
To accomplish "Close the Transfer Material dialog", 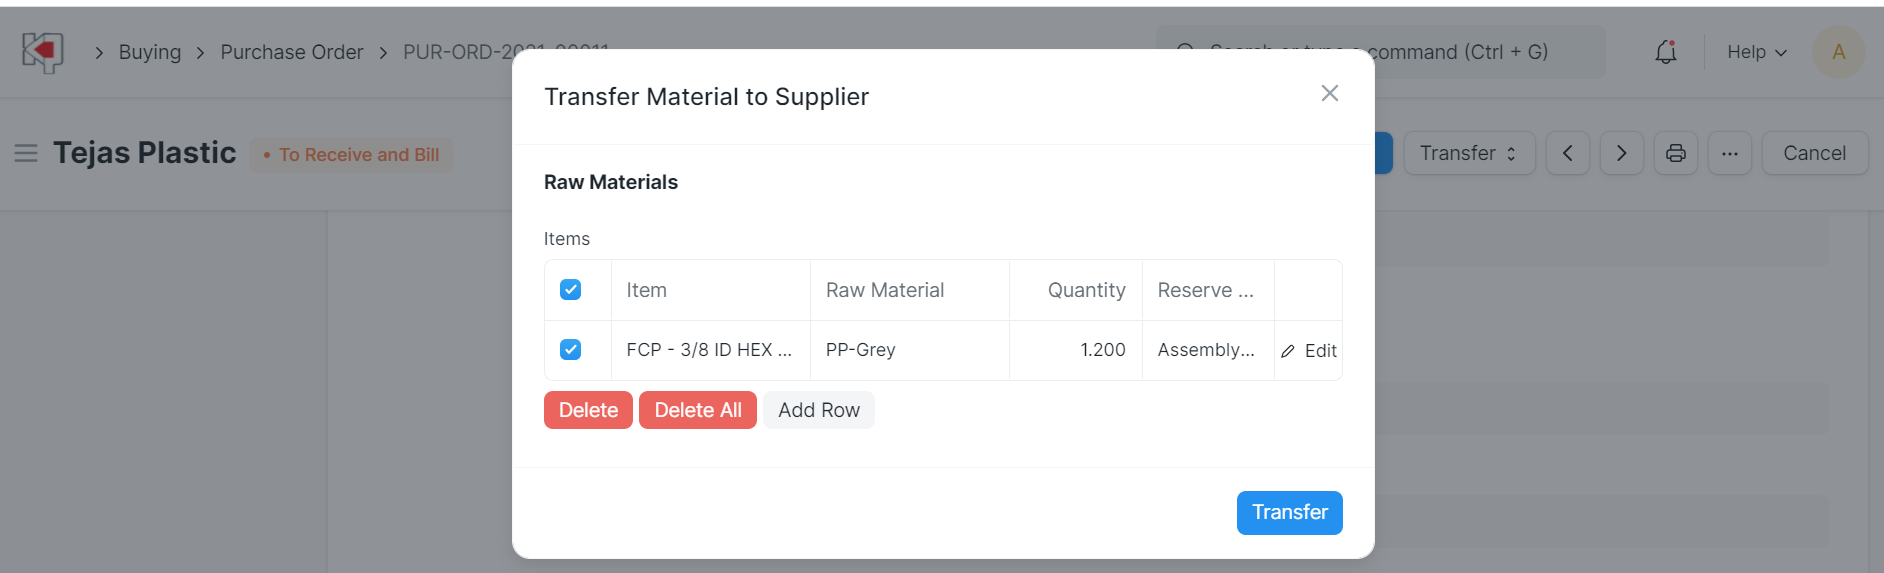I will click(x=1329, y=93).
